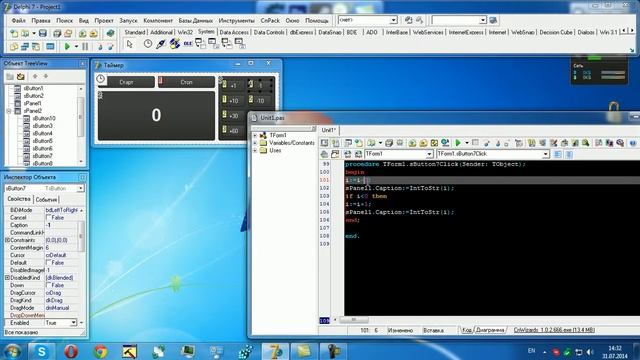Screen dimensions: 640x360
Task: Select sButton7 in the Object TreeView
Action: 42,156
